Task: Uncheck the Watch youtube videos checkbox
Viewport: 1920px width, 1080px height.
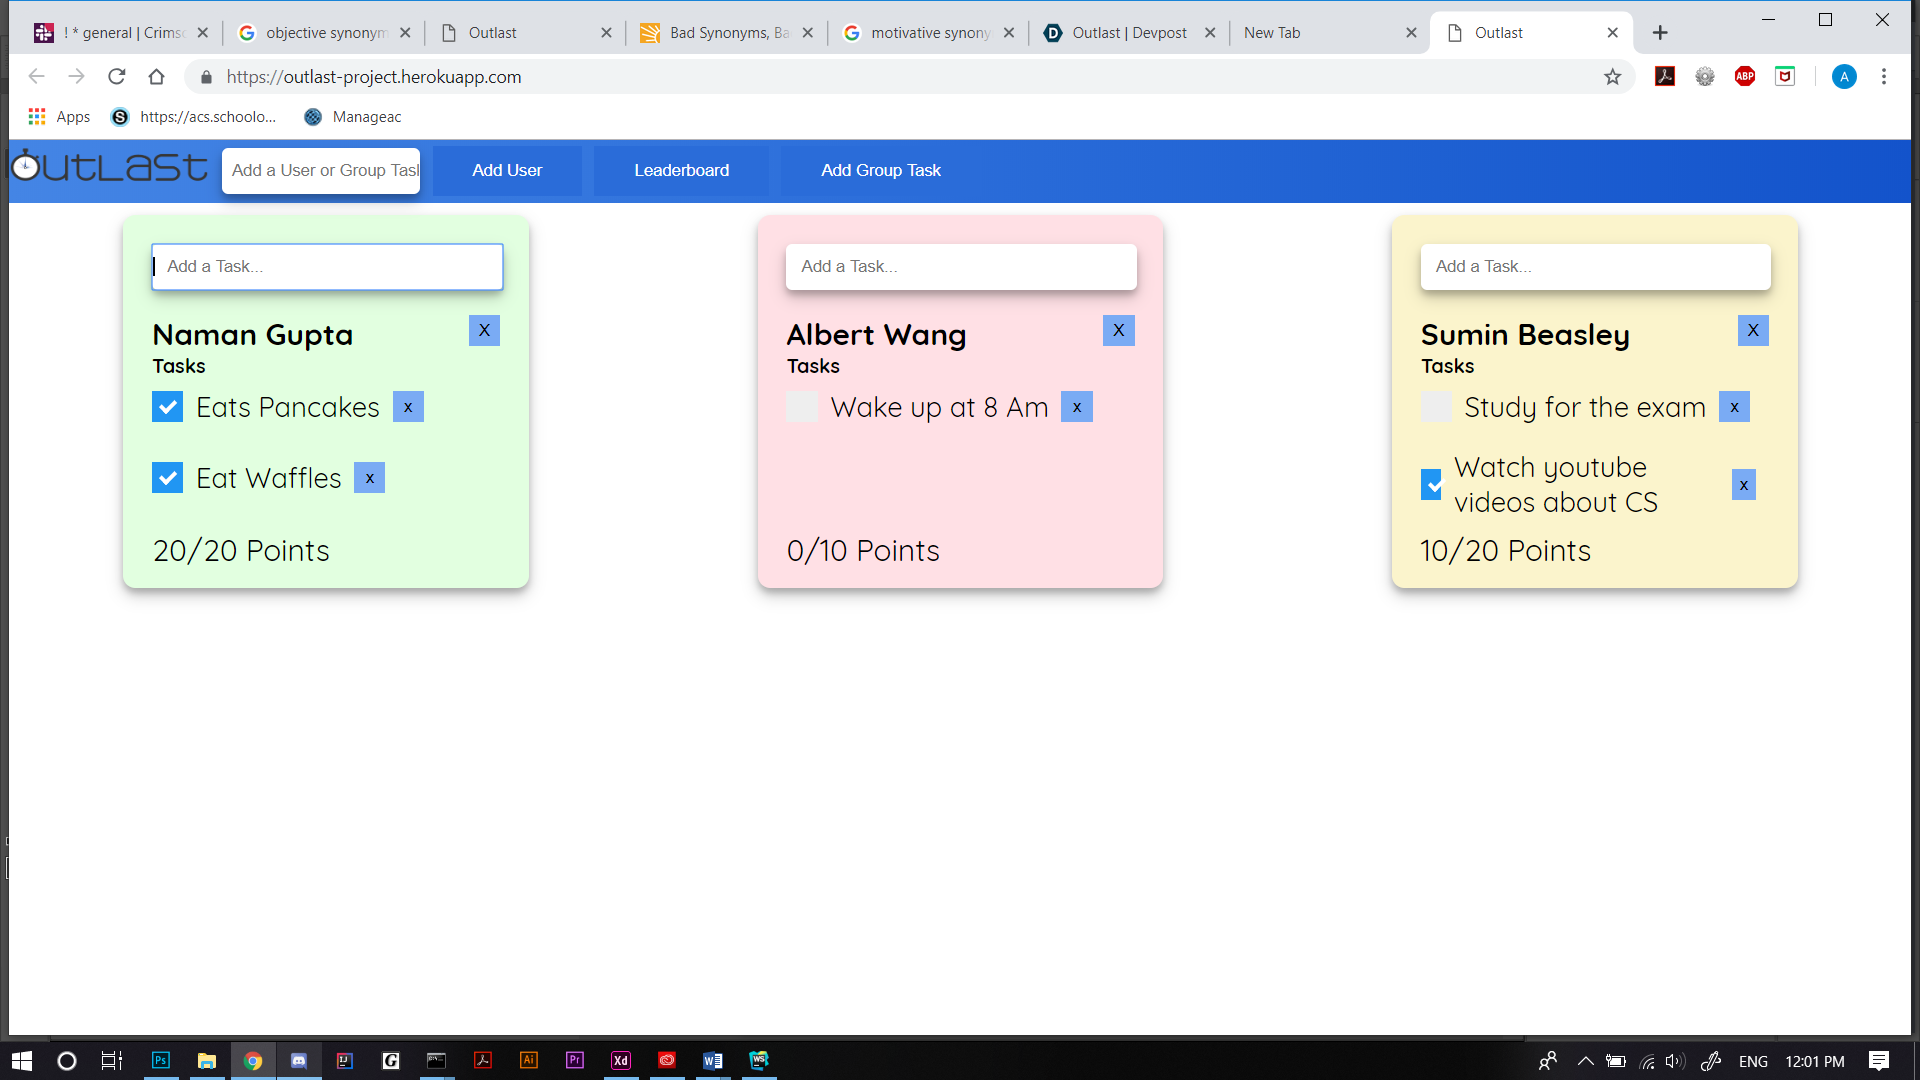Action: click(1432, 485)
